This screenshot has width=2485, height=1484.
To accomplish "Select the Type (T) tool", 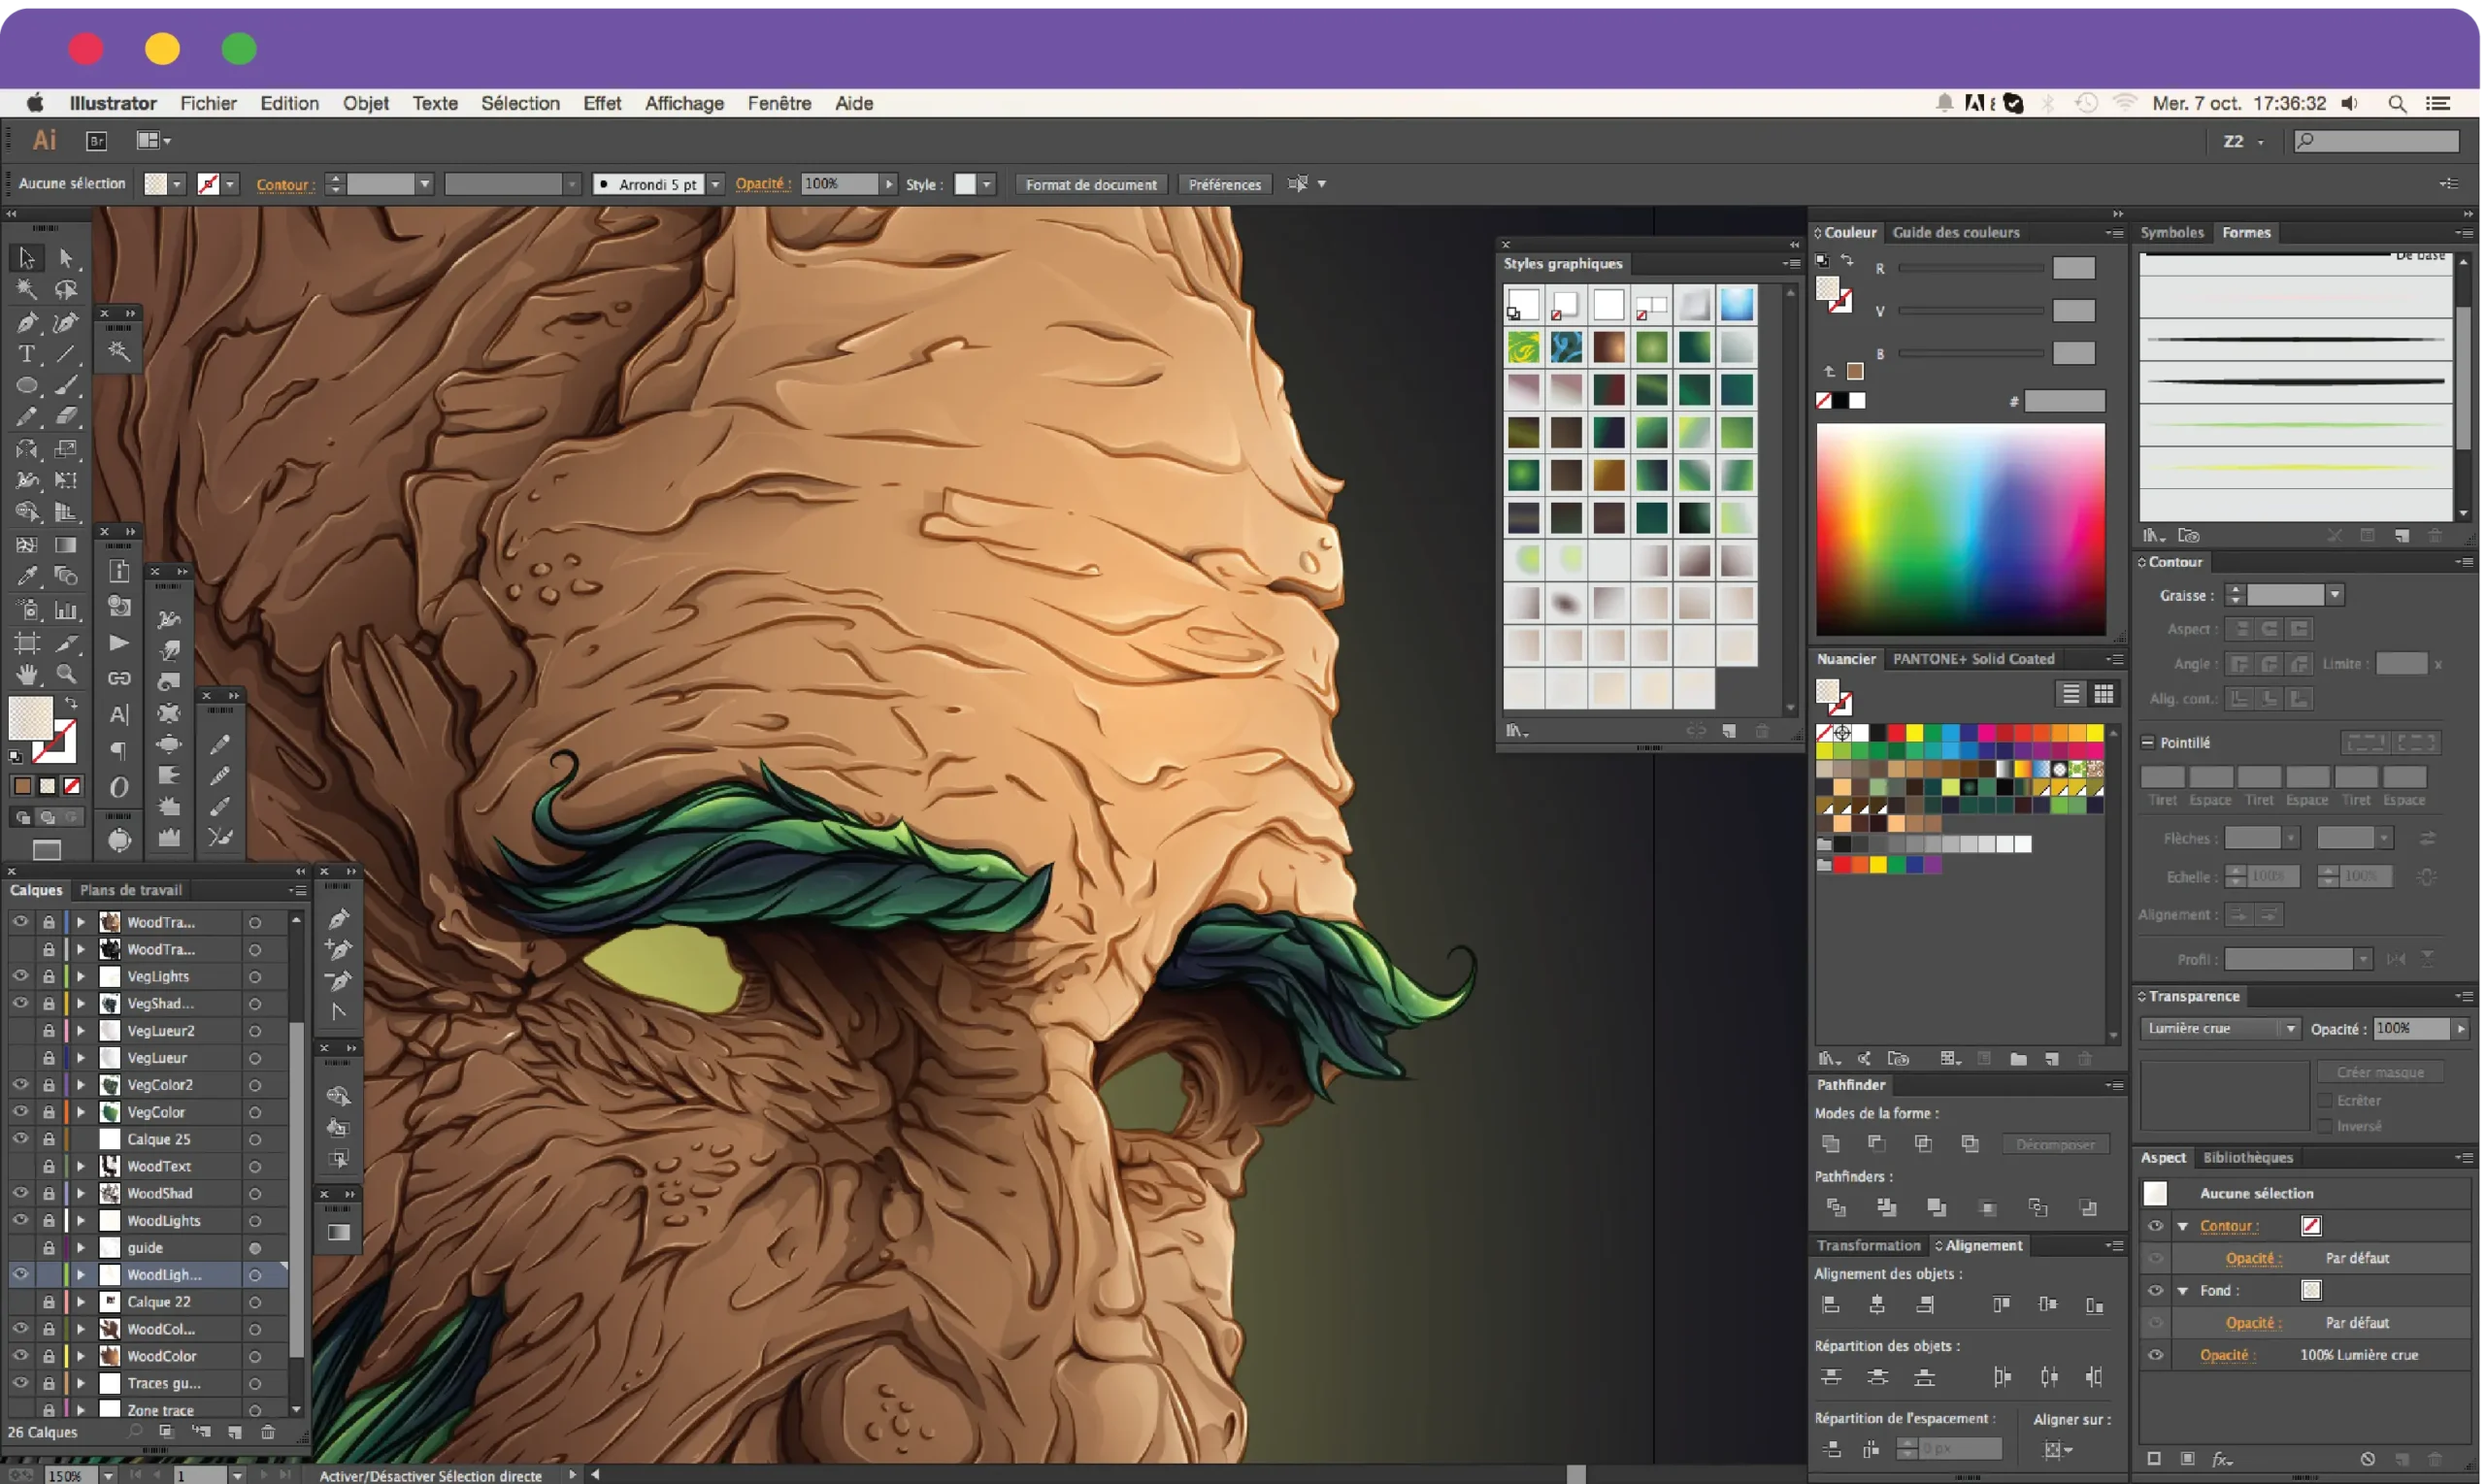I will coord(26,354).
